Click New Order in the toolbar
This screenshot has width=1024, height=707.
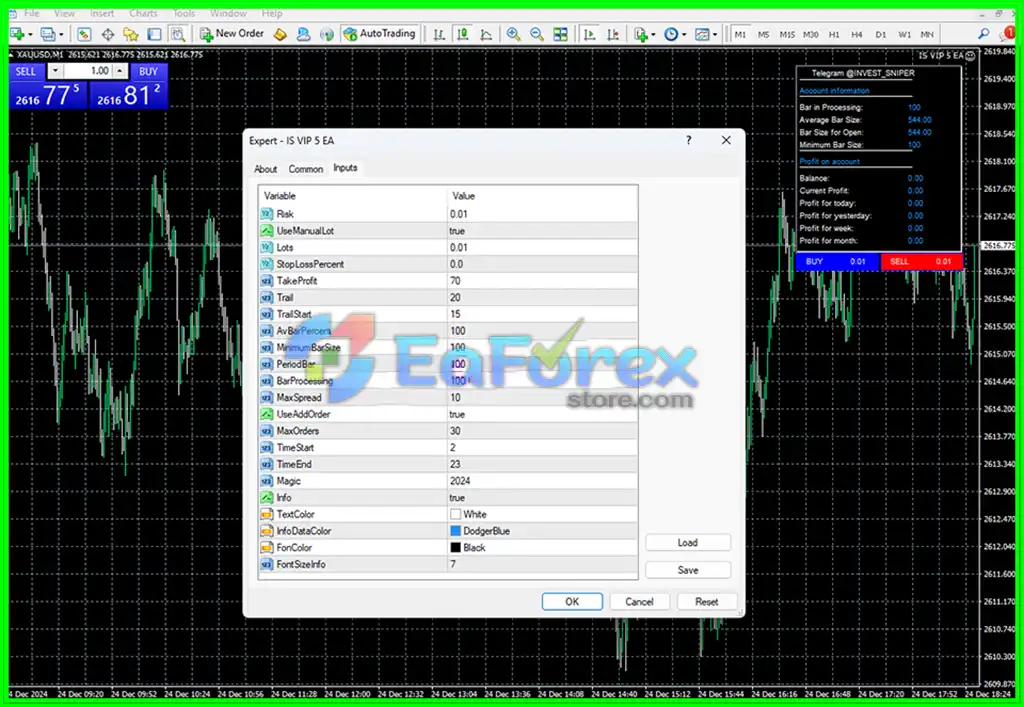pyautogui.click(x=232, y=34)
